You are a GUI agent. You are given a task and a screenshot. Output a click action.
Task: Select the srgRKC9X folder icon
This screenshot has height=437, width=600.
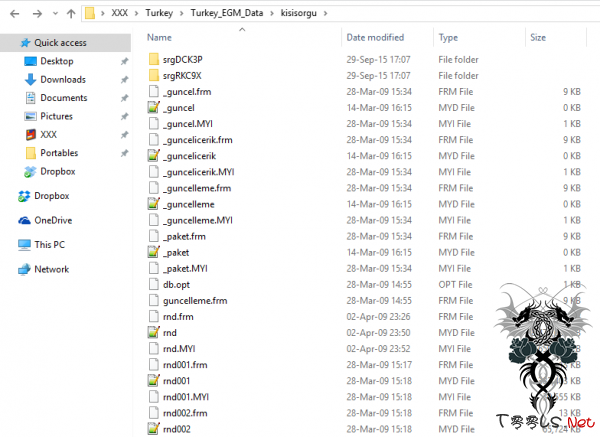click(153, 75)
